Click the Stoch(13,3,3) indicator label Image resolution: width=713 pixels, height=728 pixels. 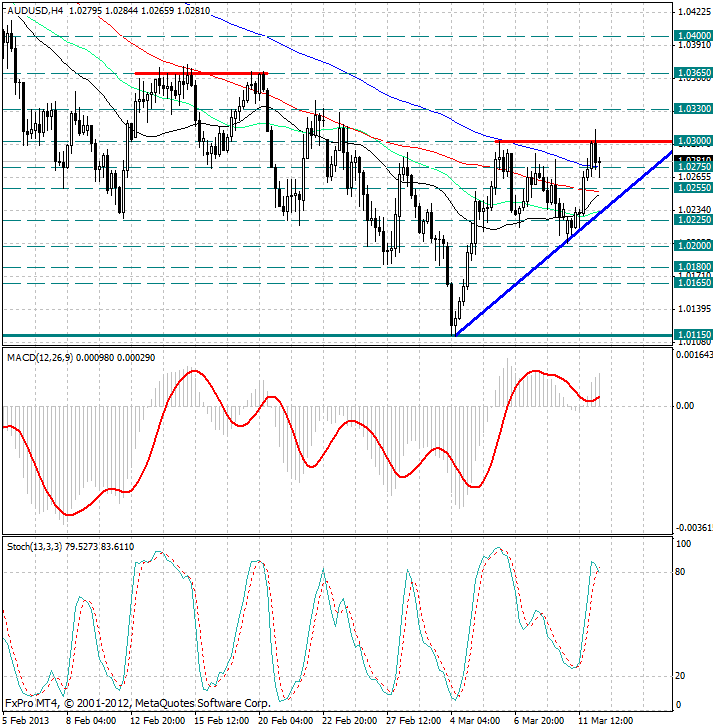point(34,547)
